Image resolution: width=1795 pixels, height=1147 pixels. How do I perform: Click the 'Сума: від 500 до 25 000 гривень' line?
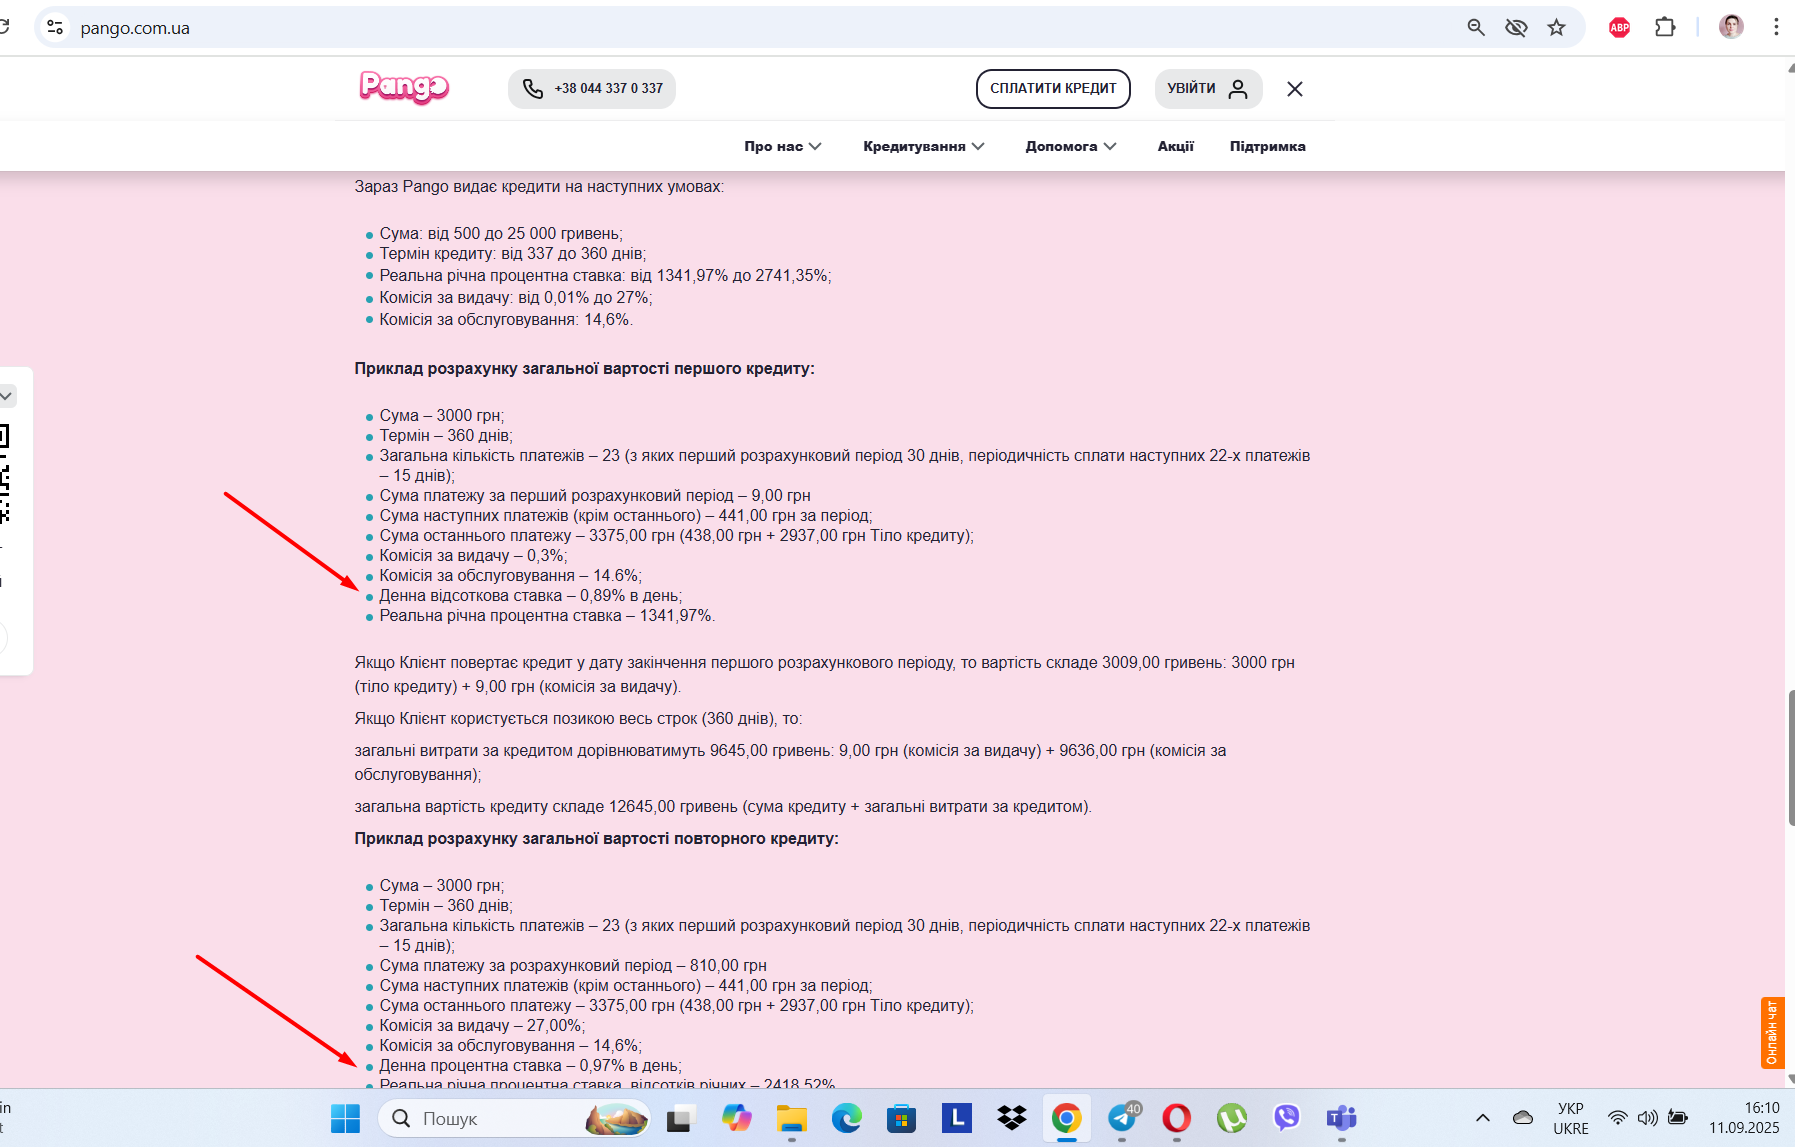tap(501, 234)
